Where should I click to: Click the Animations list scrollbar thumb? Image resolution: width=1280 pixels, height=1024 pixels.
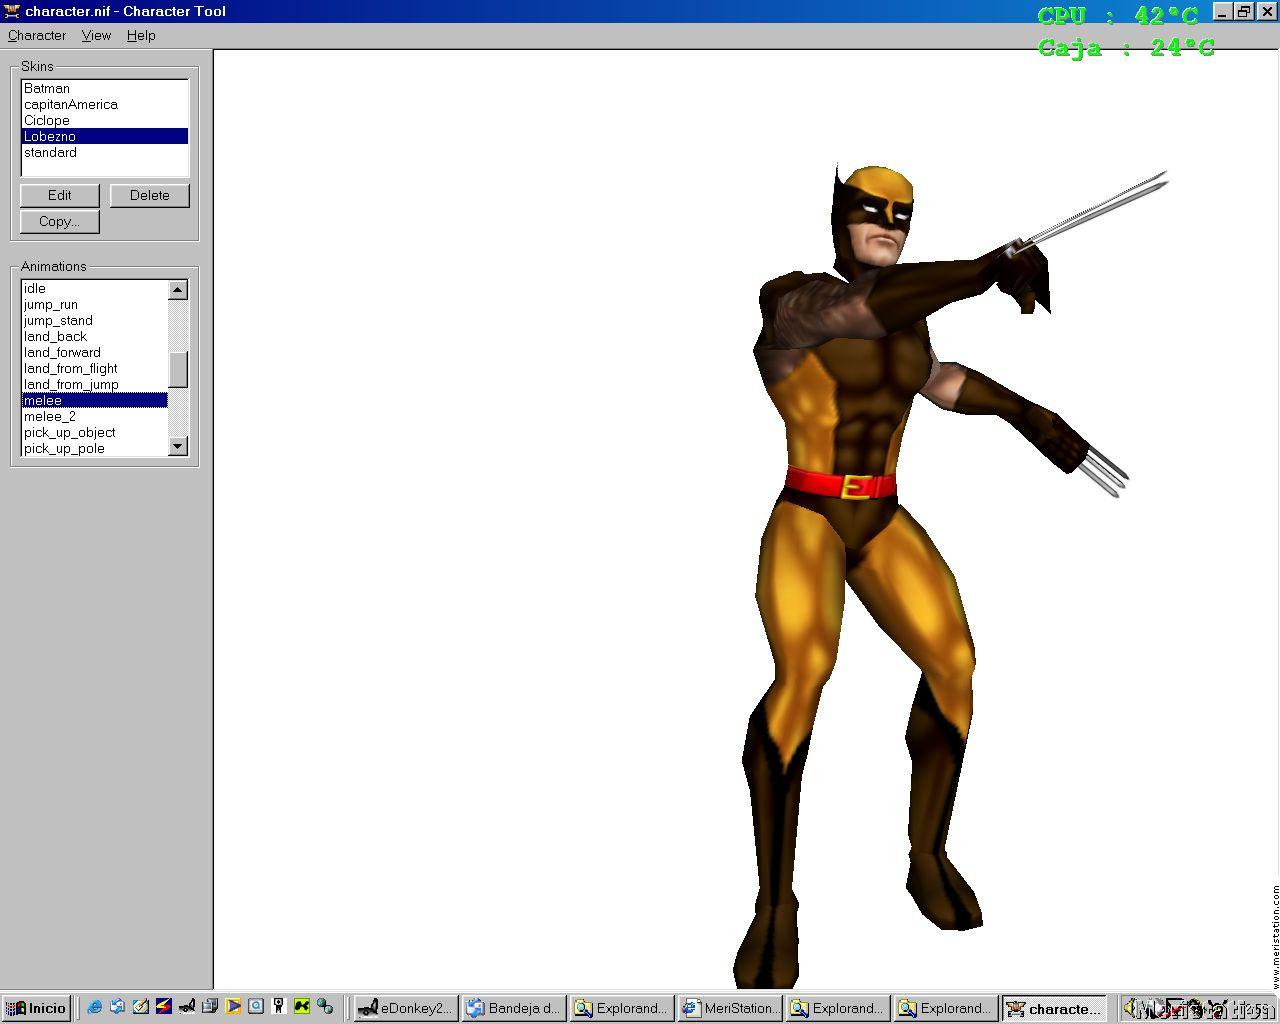point(178,370)
